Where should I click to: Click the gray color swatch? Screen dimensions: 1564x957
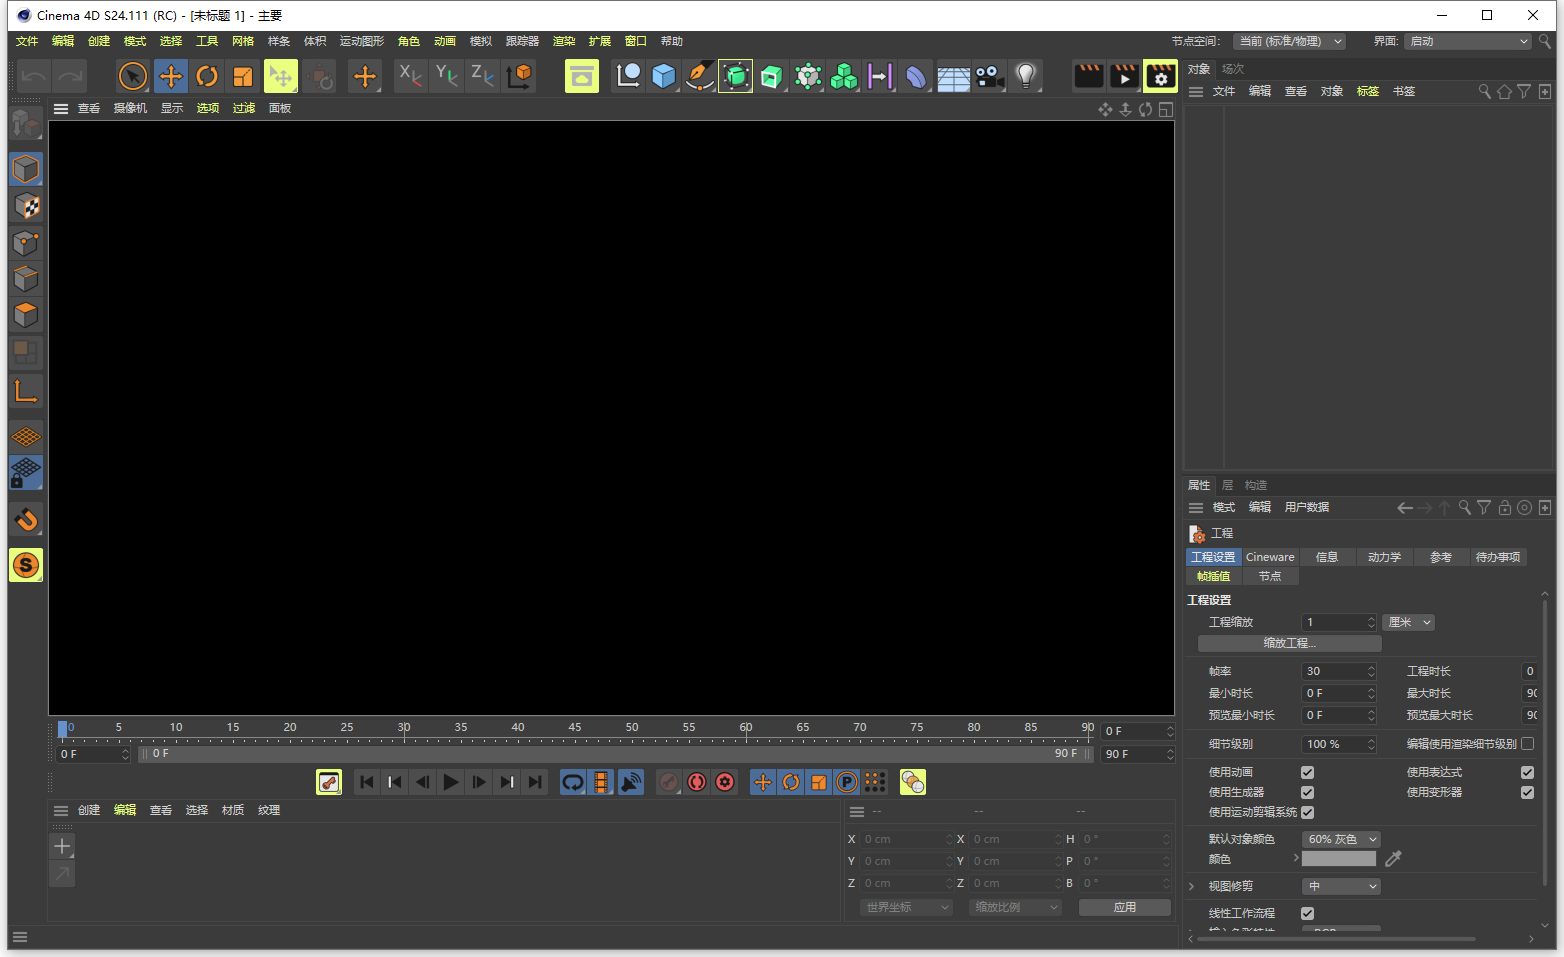pyautogui.click(x=1339, y=858)
